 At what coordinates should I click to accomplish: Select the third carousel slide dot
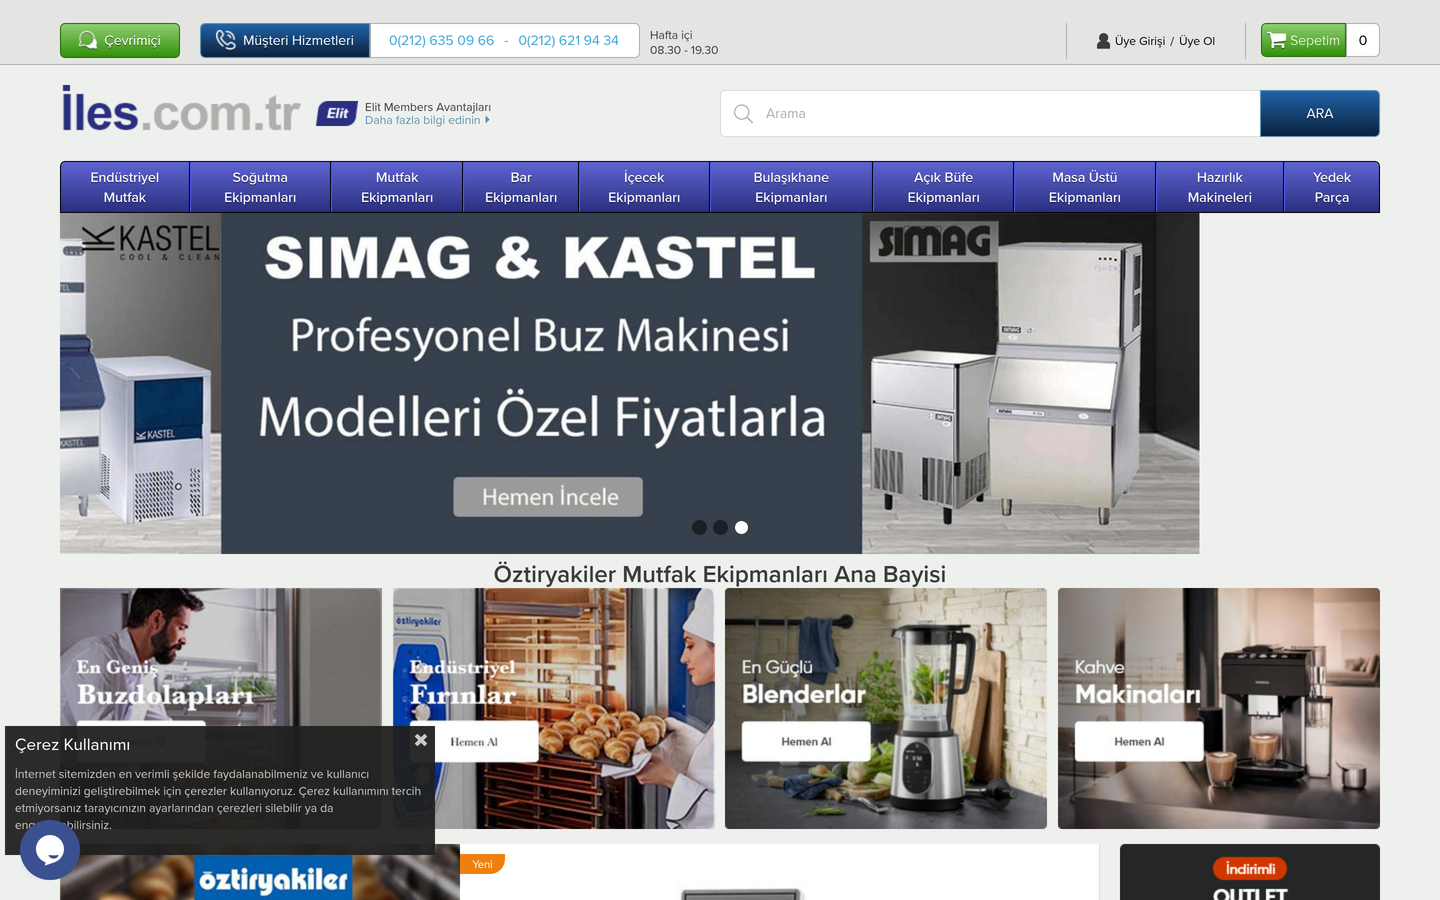point(741,527)
